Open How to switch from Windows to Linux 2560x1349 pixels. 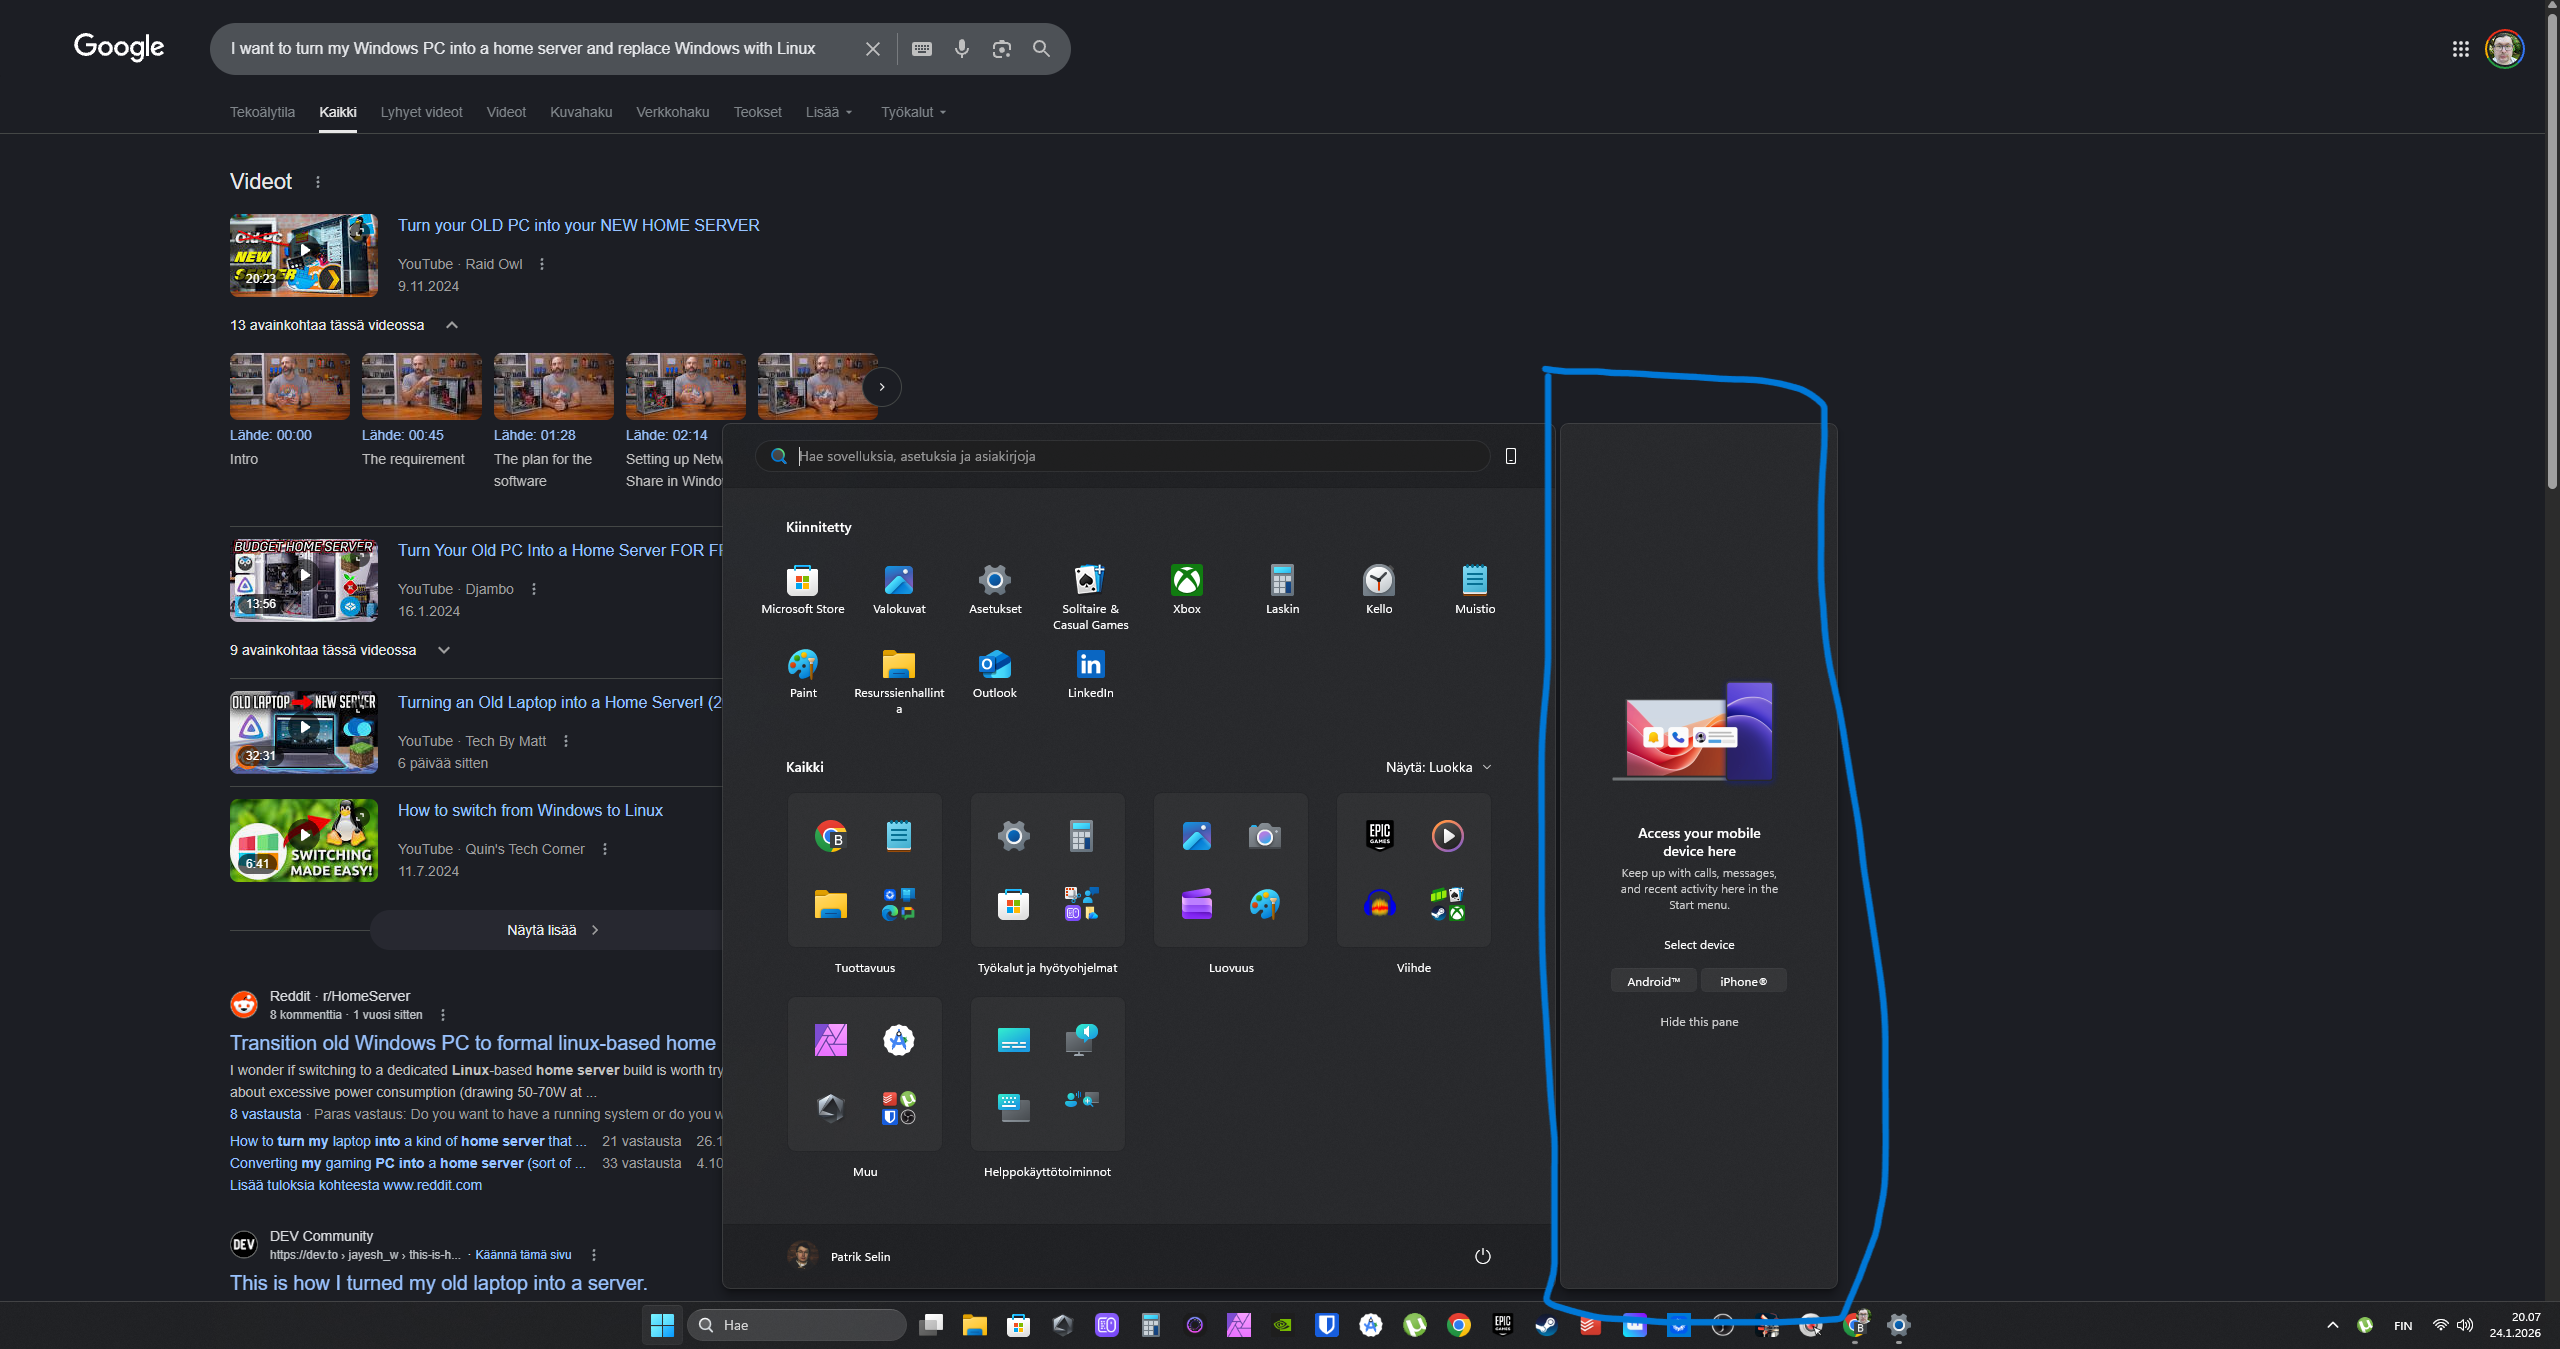[x=530, y=810]
